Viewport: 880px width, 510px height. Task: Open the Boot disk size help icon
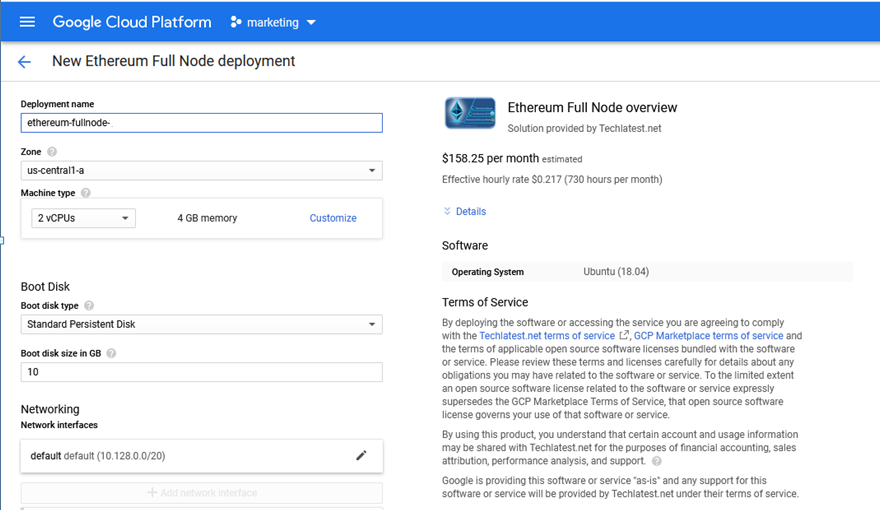point(111,353)
